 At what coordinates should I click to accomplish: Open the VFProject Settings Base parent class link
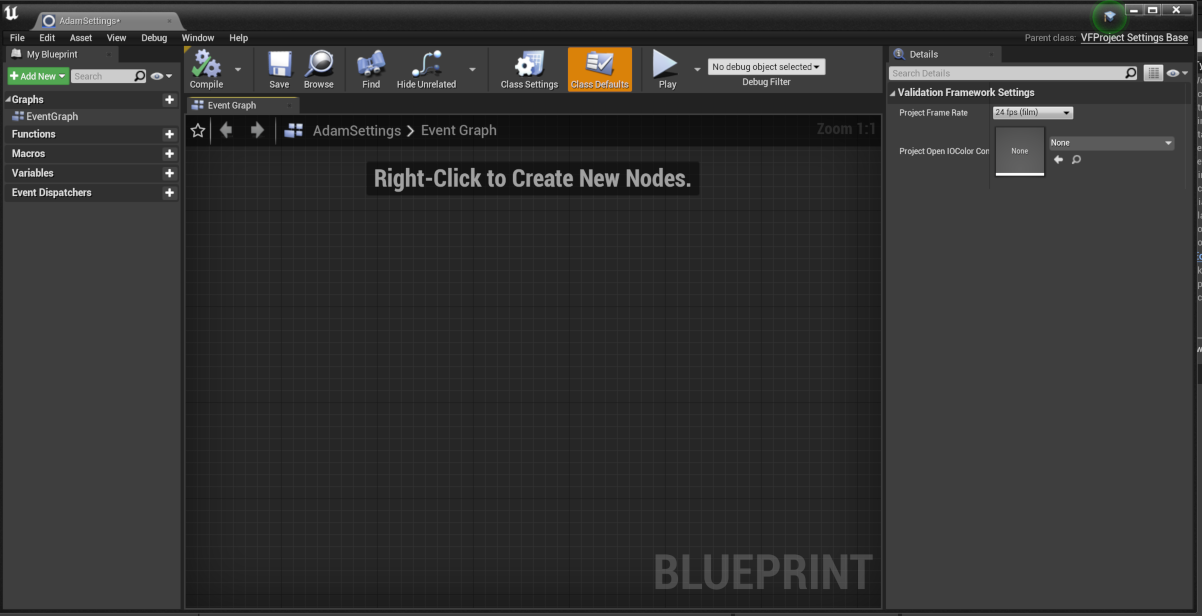tap(1134, 38)
